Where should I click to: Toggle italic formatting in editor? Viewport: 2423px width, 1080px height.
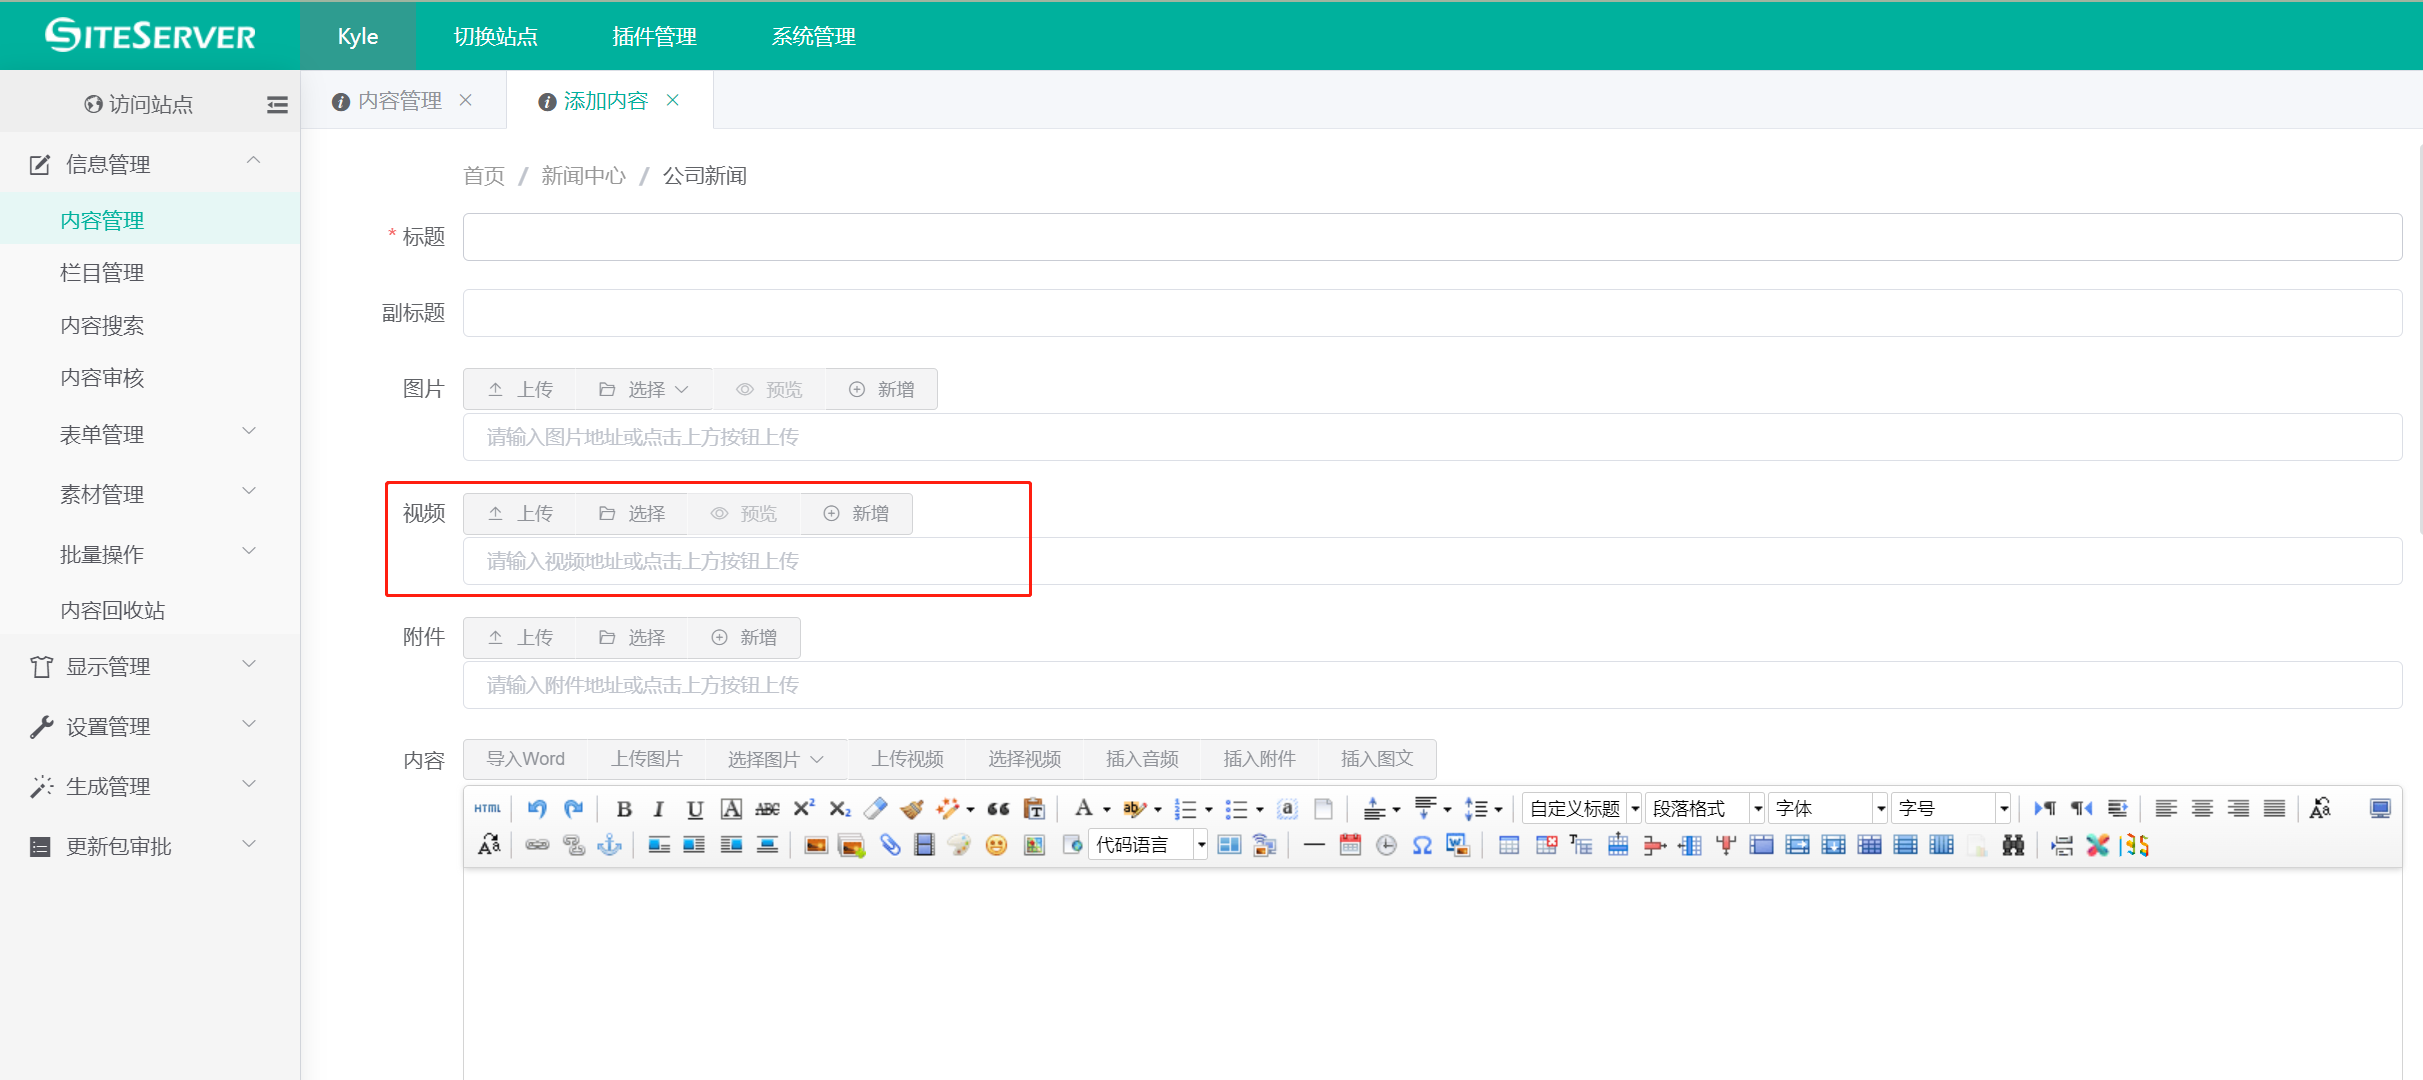(658, 809)
